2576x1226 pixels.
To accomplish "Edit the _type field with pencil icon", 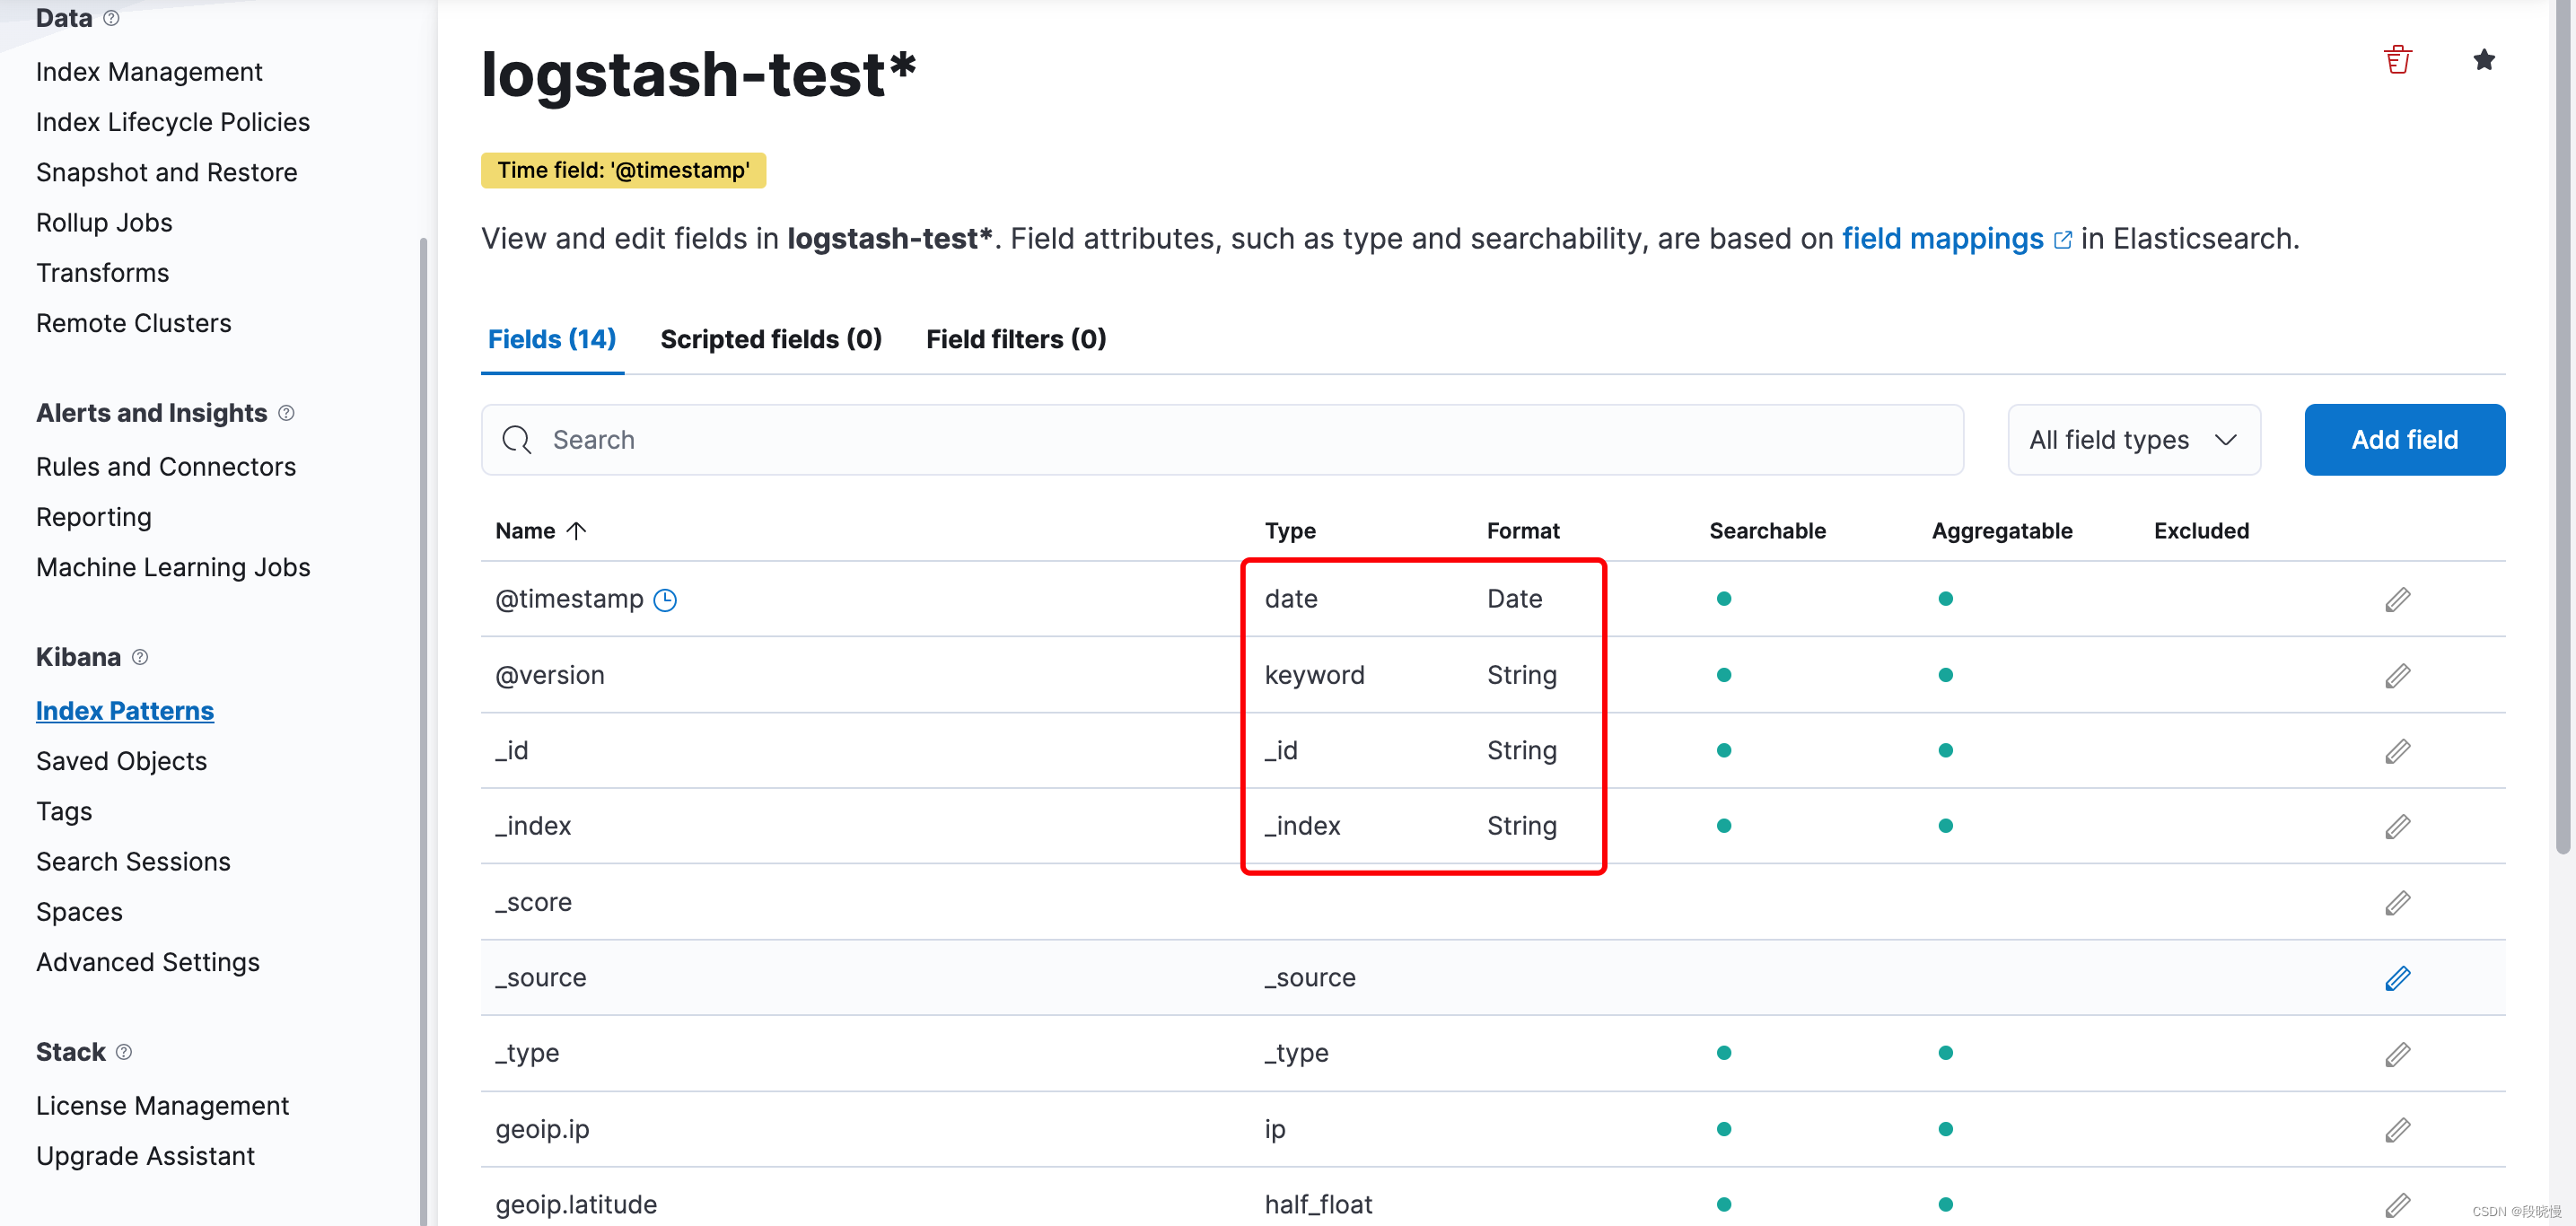I will (x=2397, y=1054).
